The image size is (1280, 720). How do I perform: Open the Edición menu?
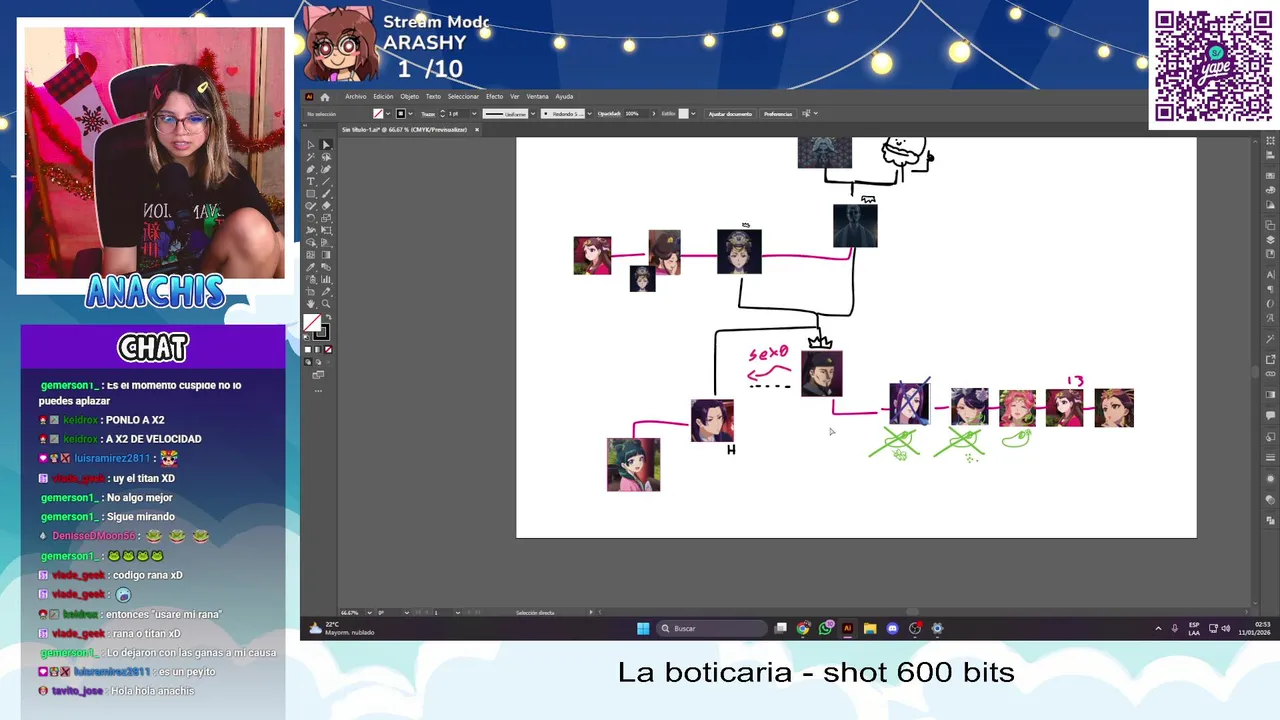[383, 97]
